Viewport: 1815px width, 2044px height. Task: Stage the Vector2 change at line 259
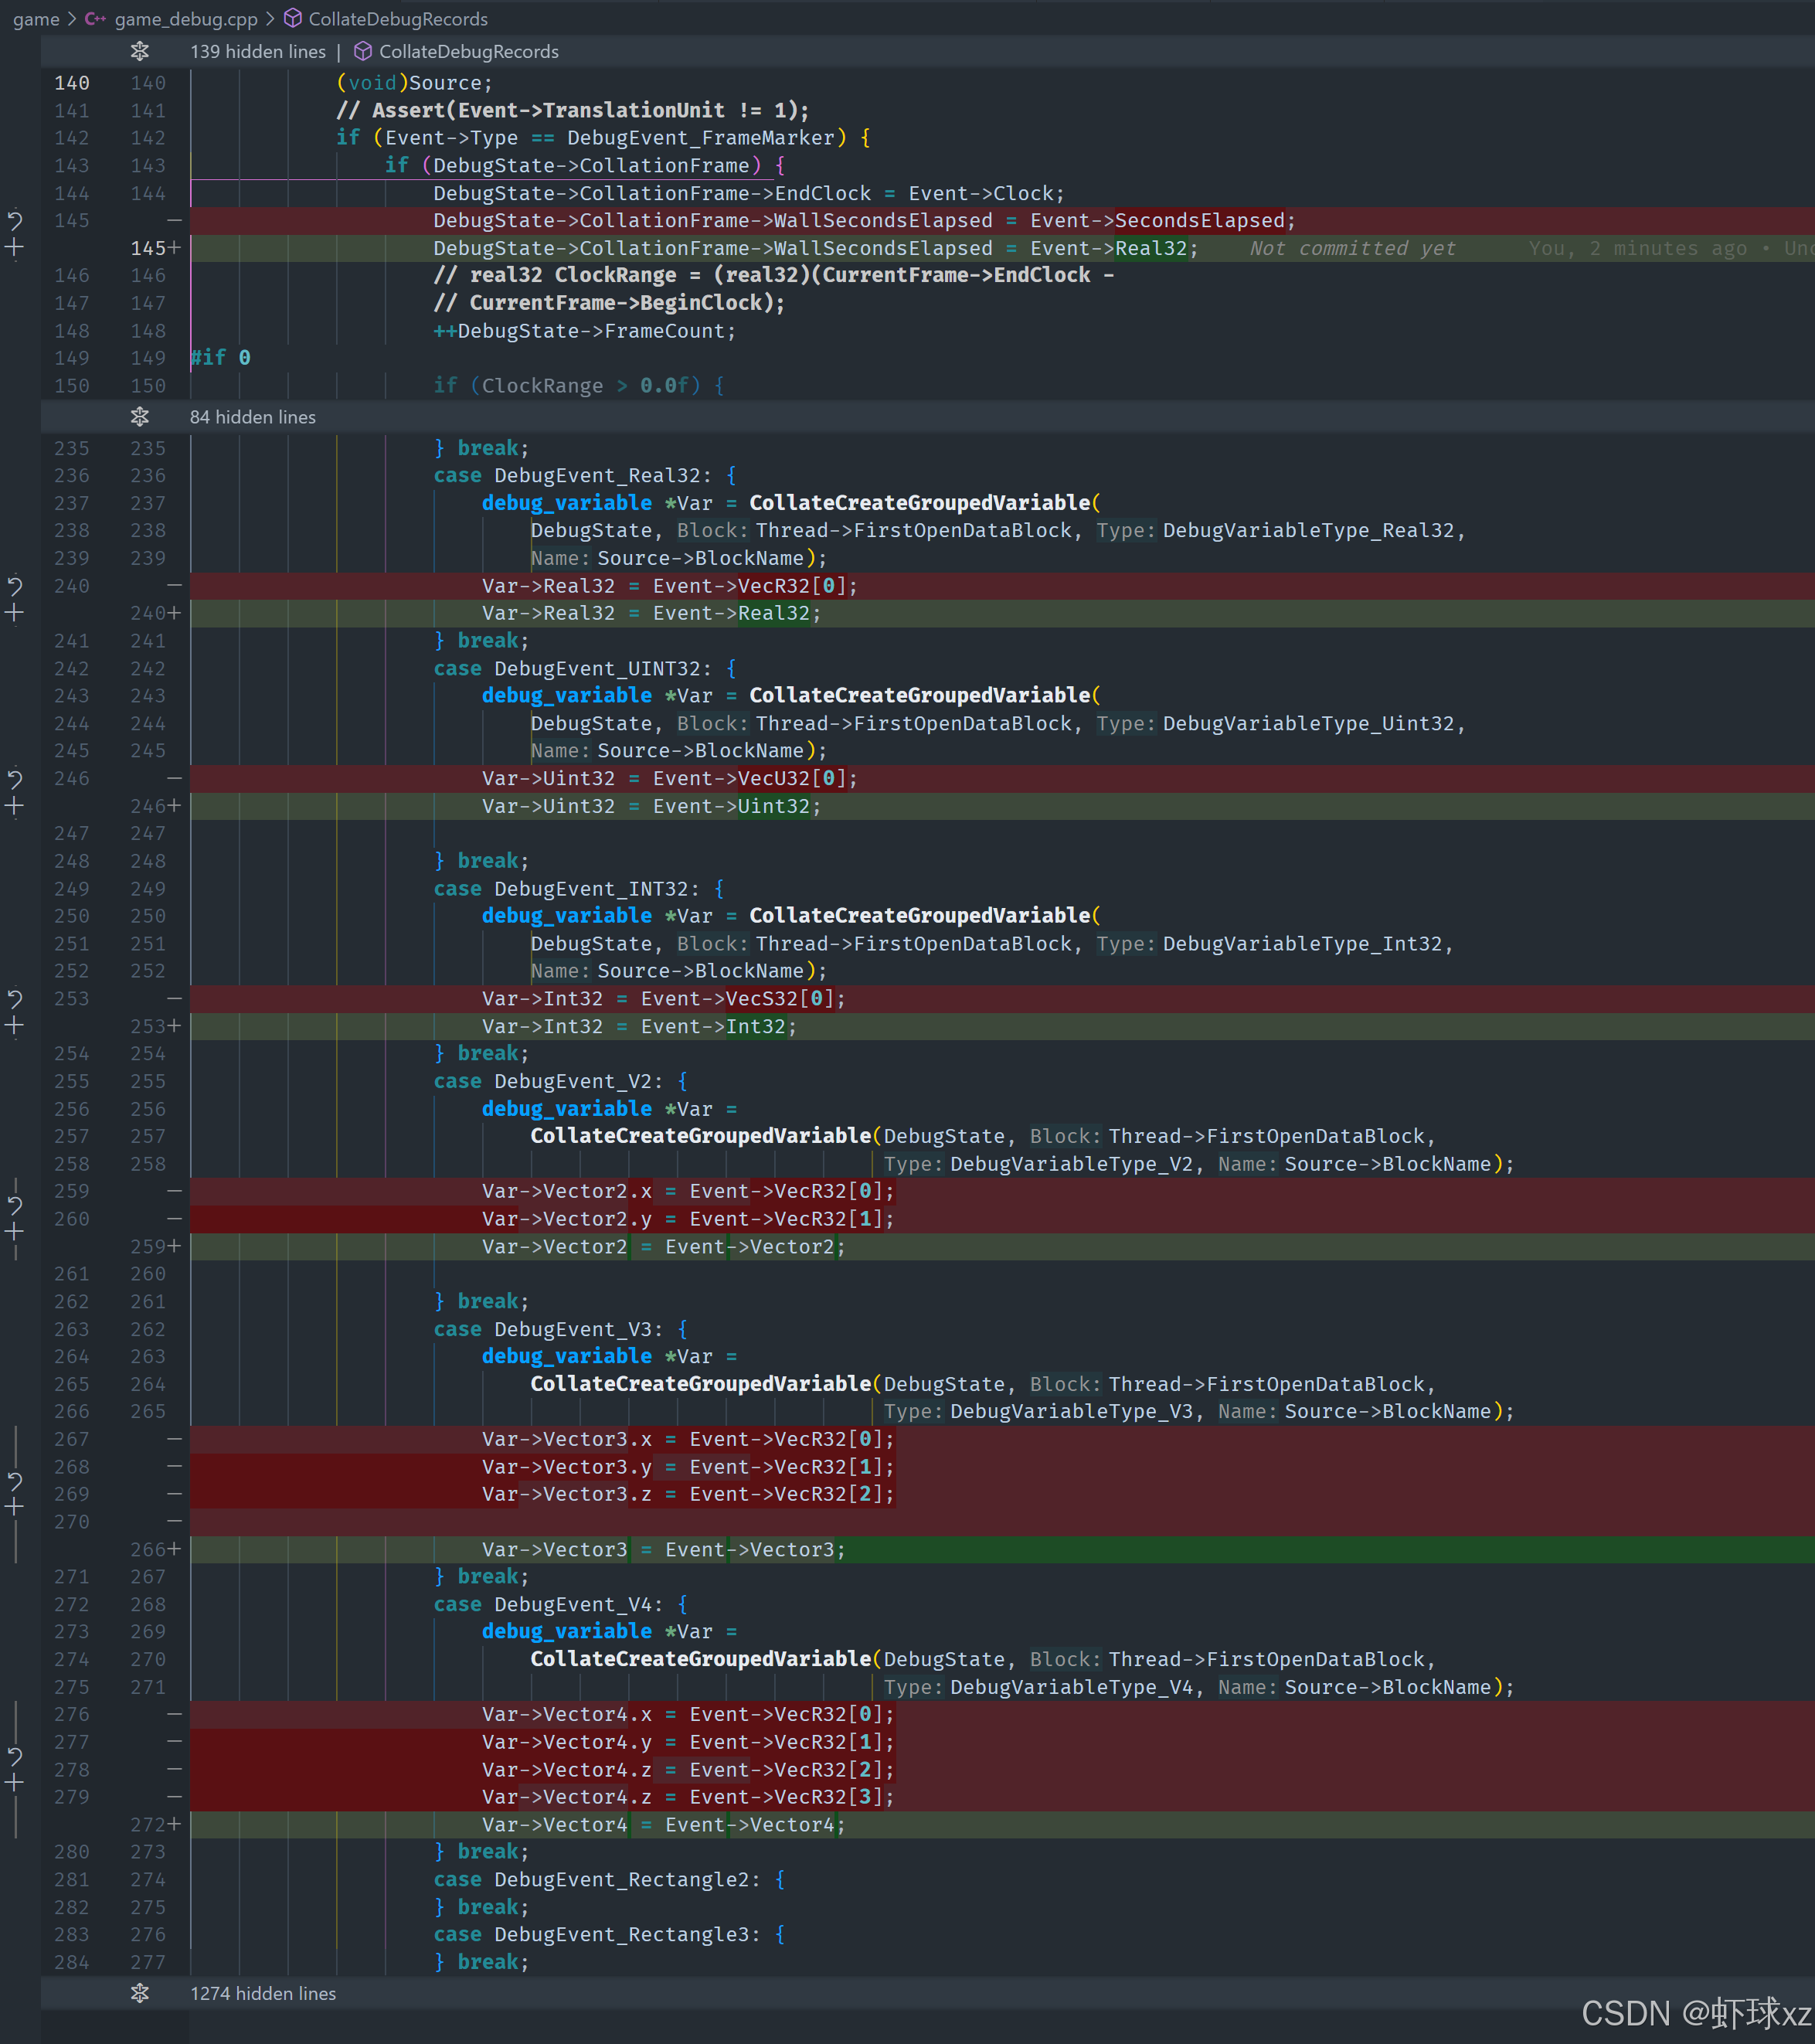click(15, 1232)
